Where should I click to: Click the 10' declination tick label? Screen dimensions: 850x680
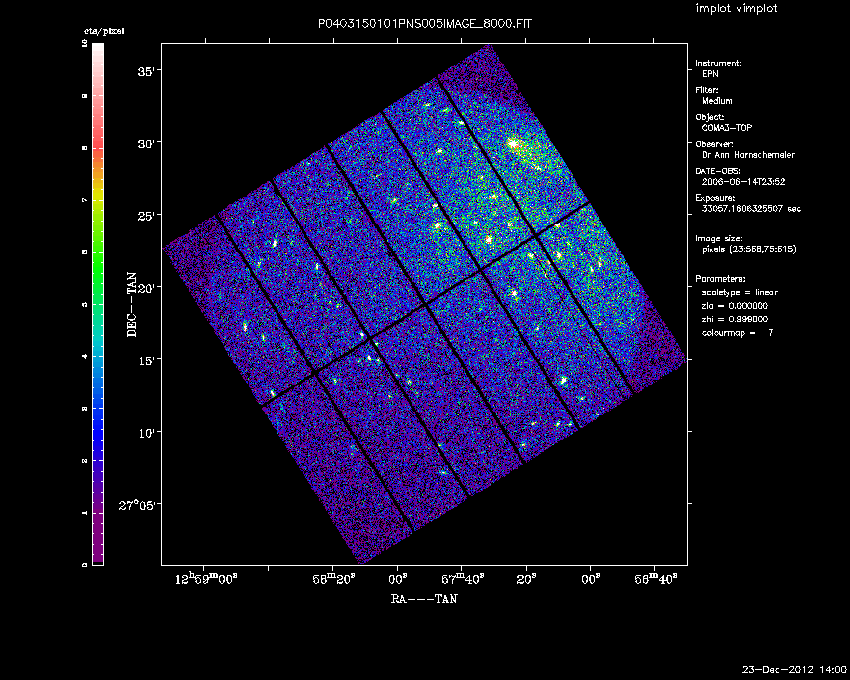coord(146,433)
